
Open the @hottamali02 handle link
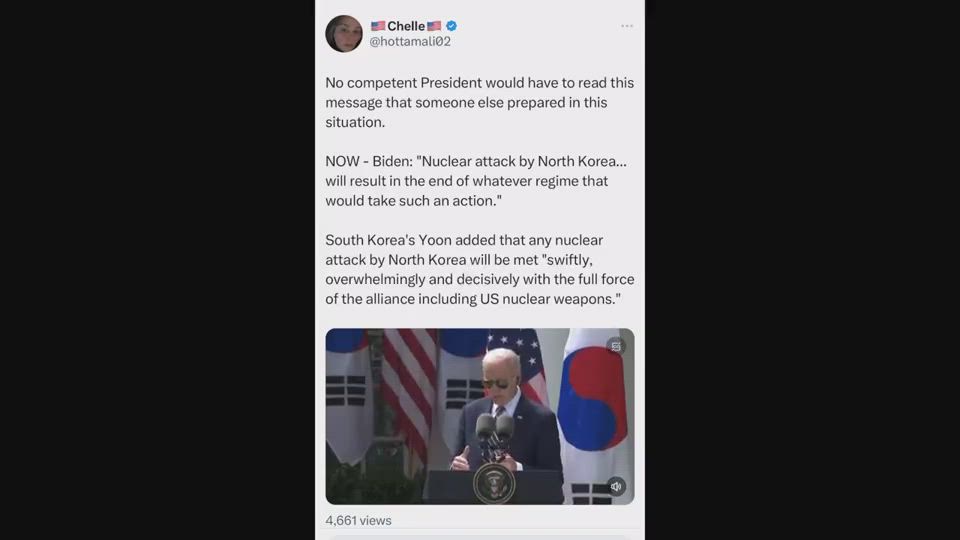click(410, 42)
